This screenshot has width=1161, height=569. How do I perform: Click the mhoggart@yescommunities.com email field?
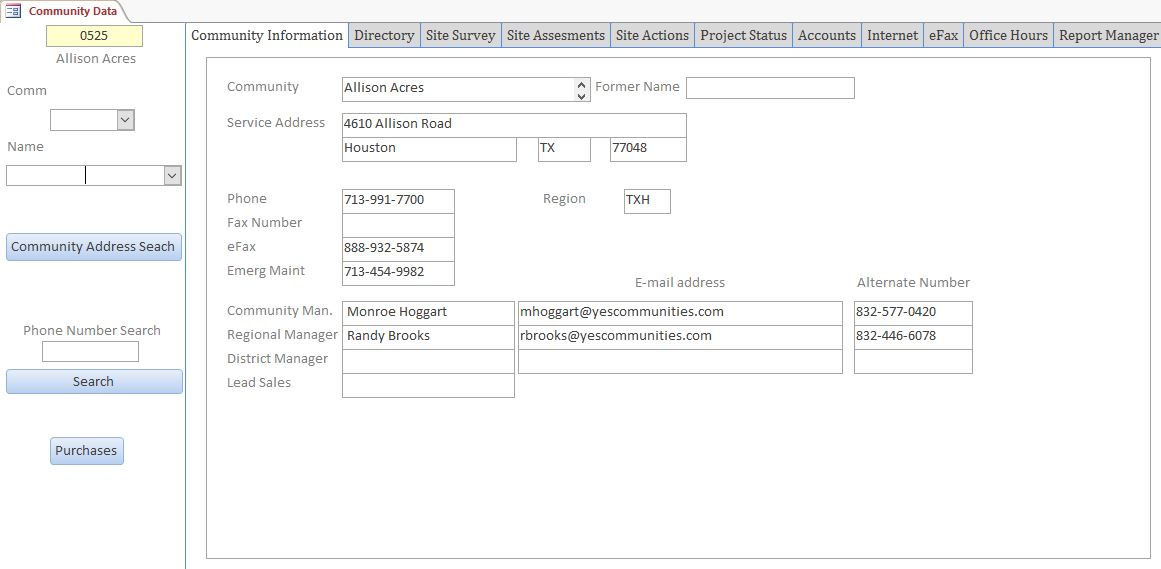(680, 312)
